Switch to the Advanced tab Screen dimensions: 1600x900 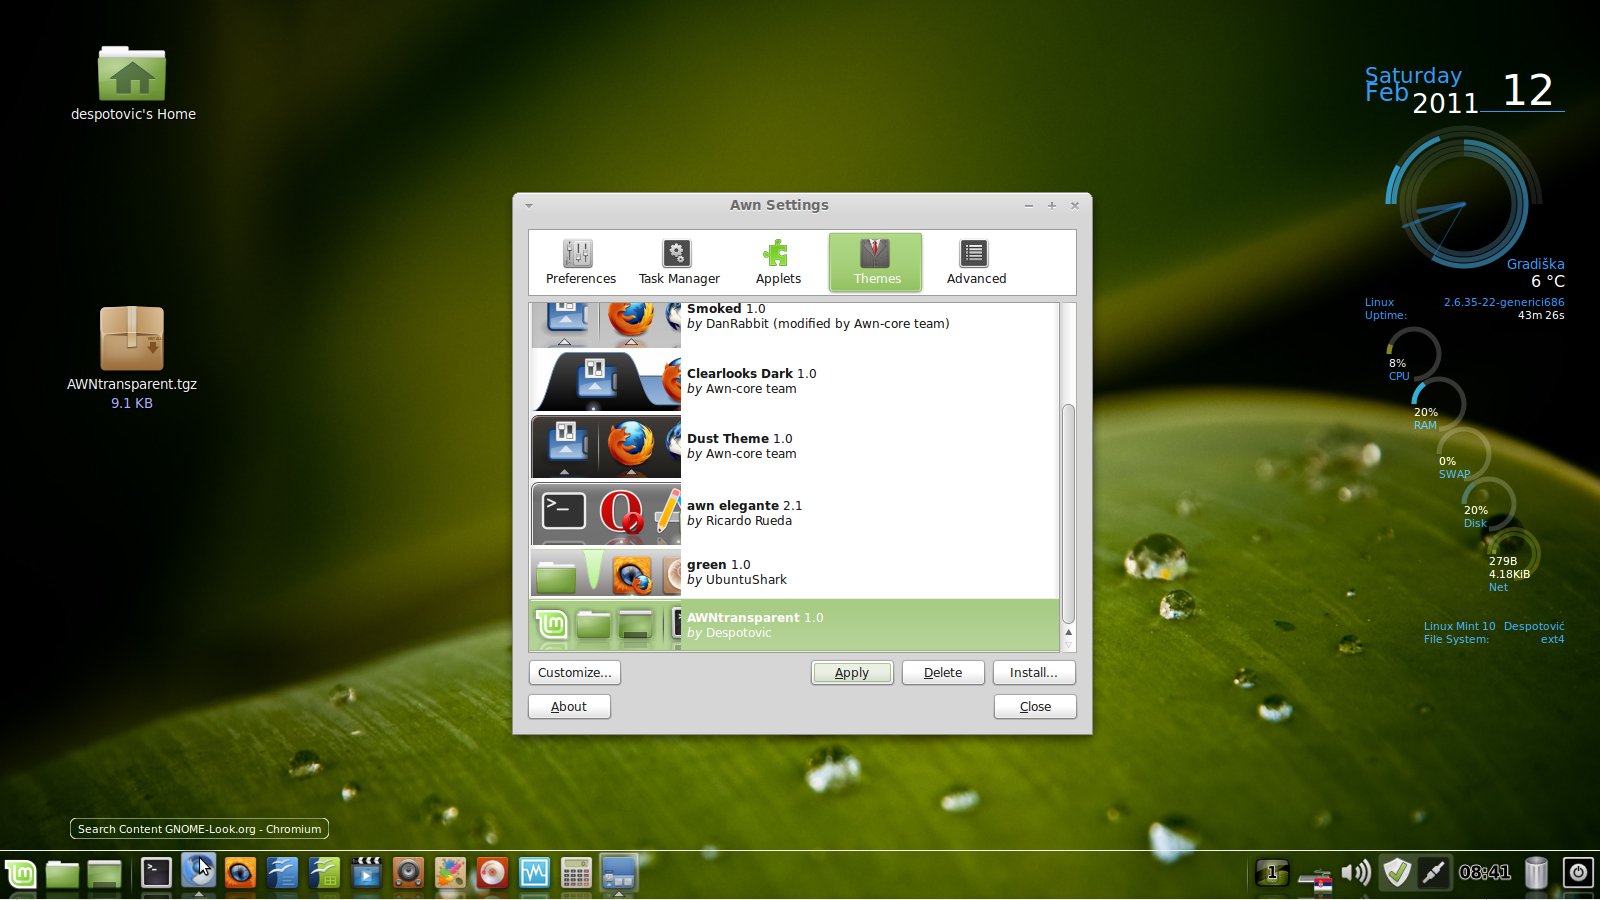976,263
